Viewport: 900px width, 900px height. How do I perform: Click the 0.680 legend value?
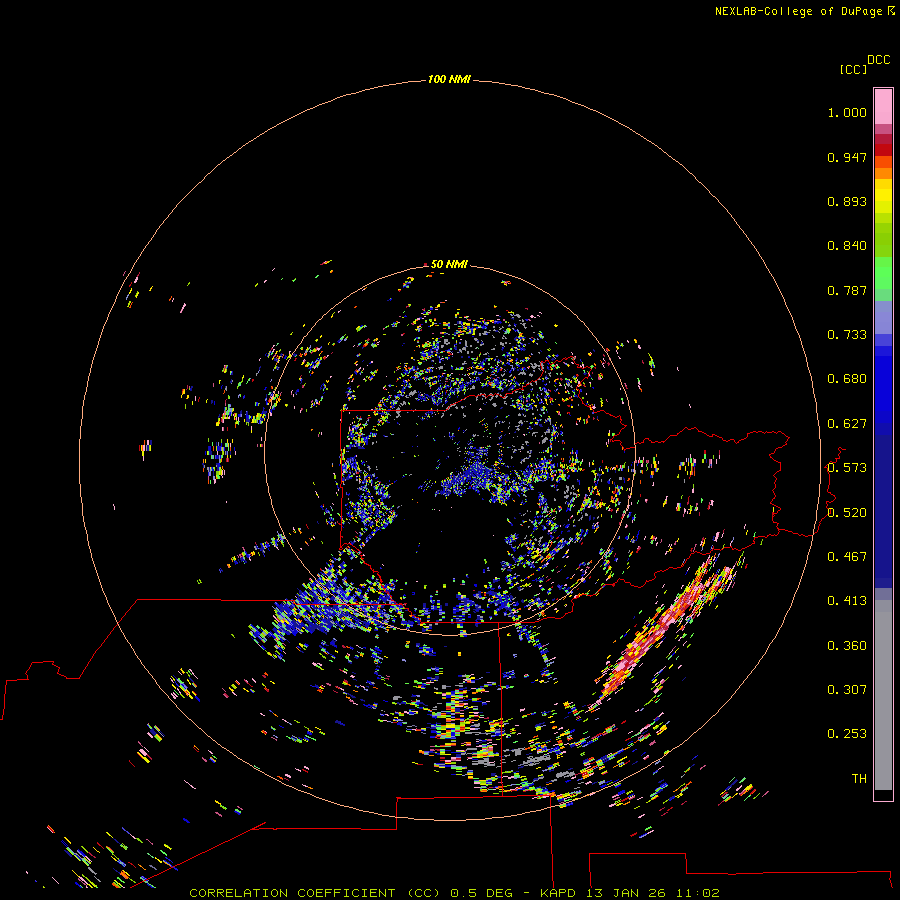847,379
